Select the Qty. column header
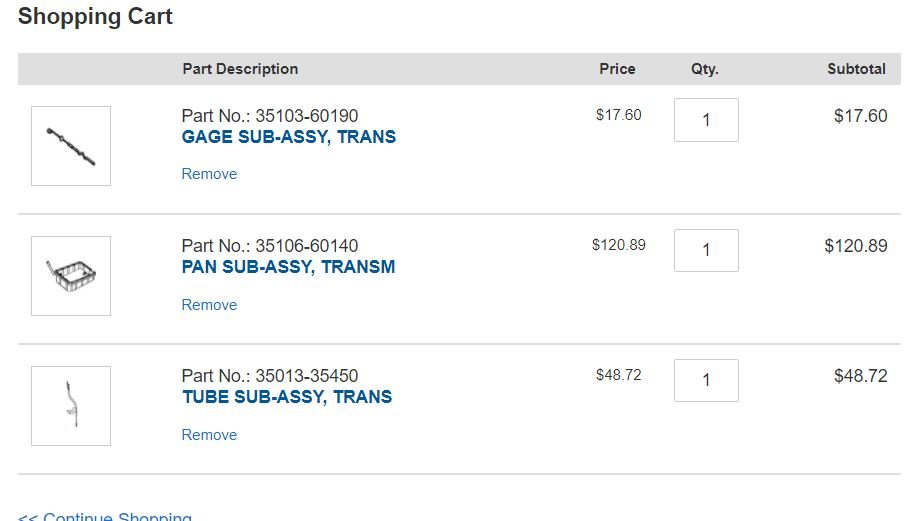 pos(705,69)
